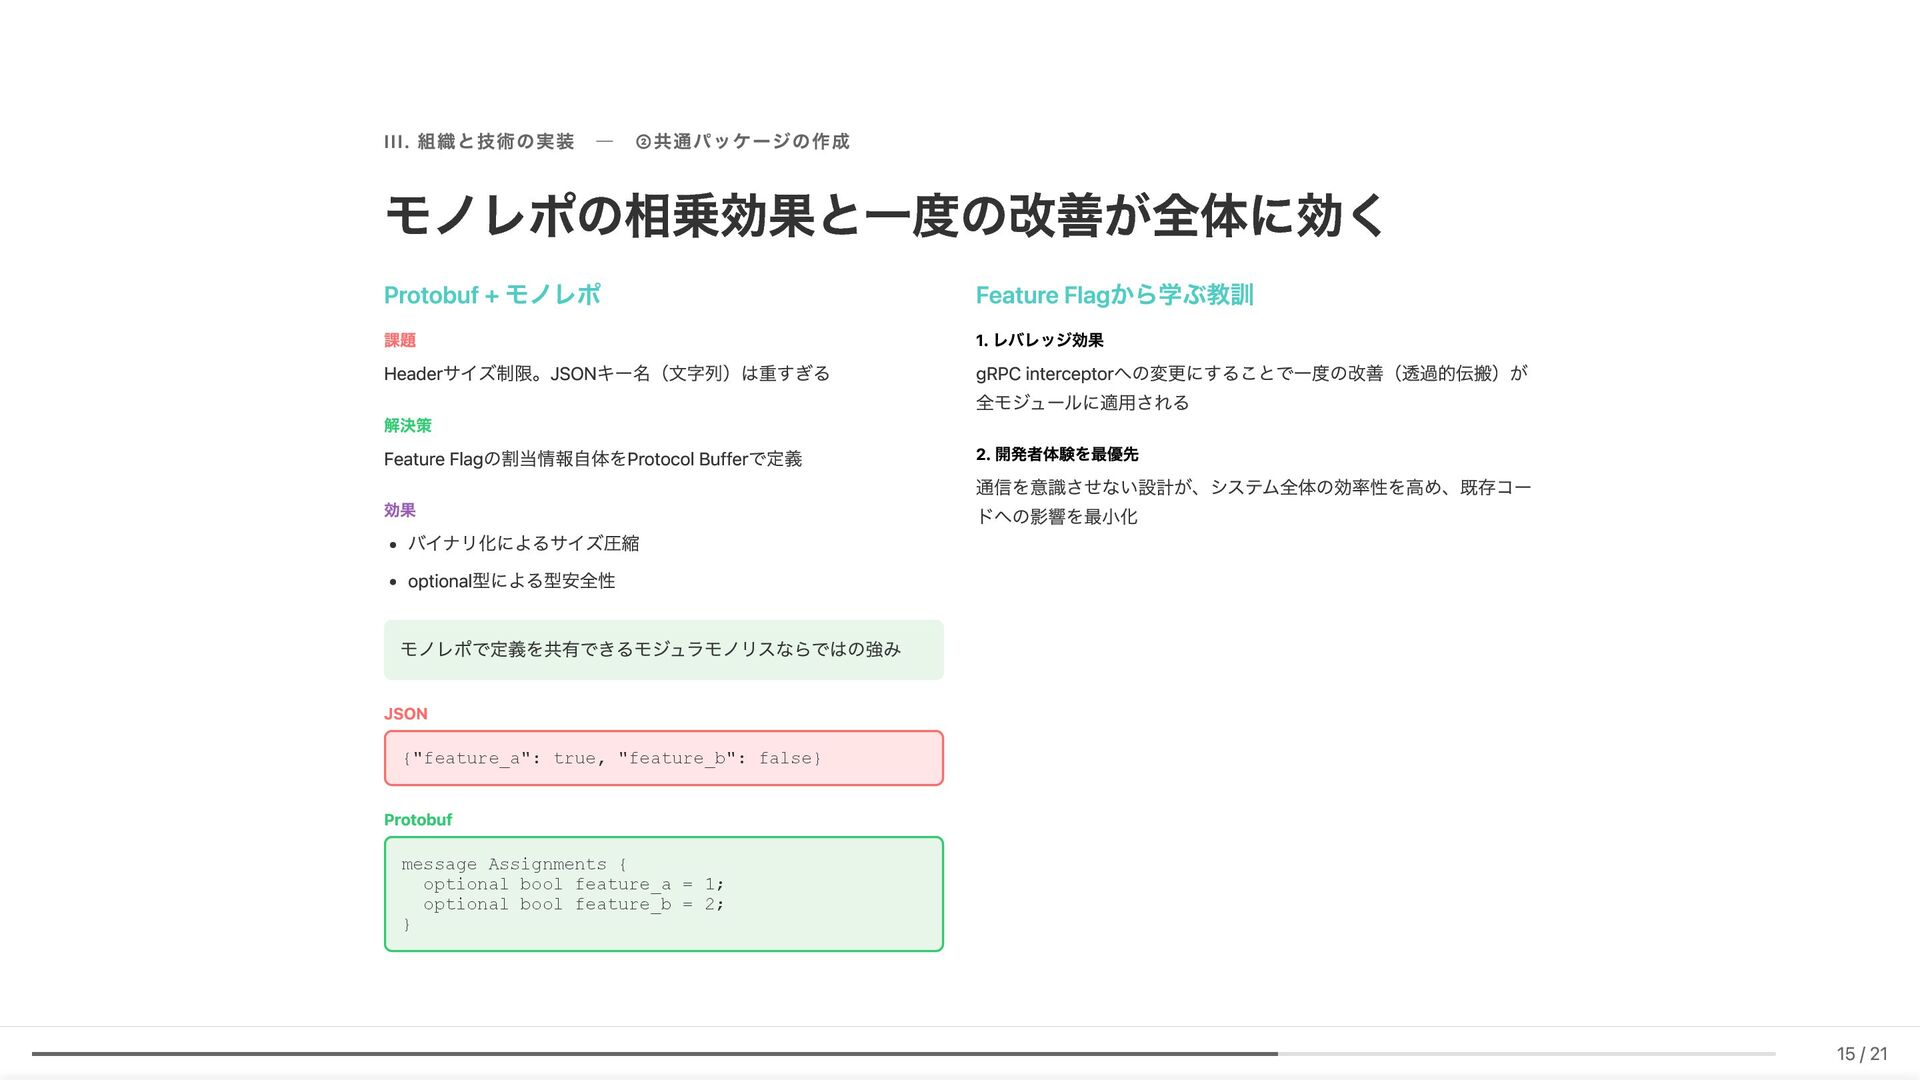Click the 1. レバレッジ効果 subheading
This screenshot has height=1080, width=1920.
pos(1039,340)
